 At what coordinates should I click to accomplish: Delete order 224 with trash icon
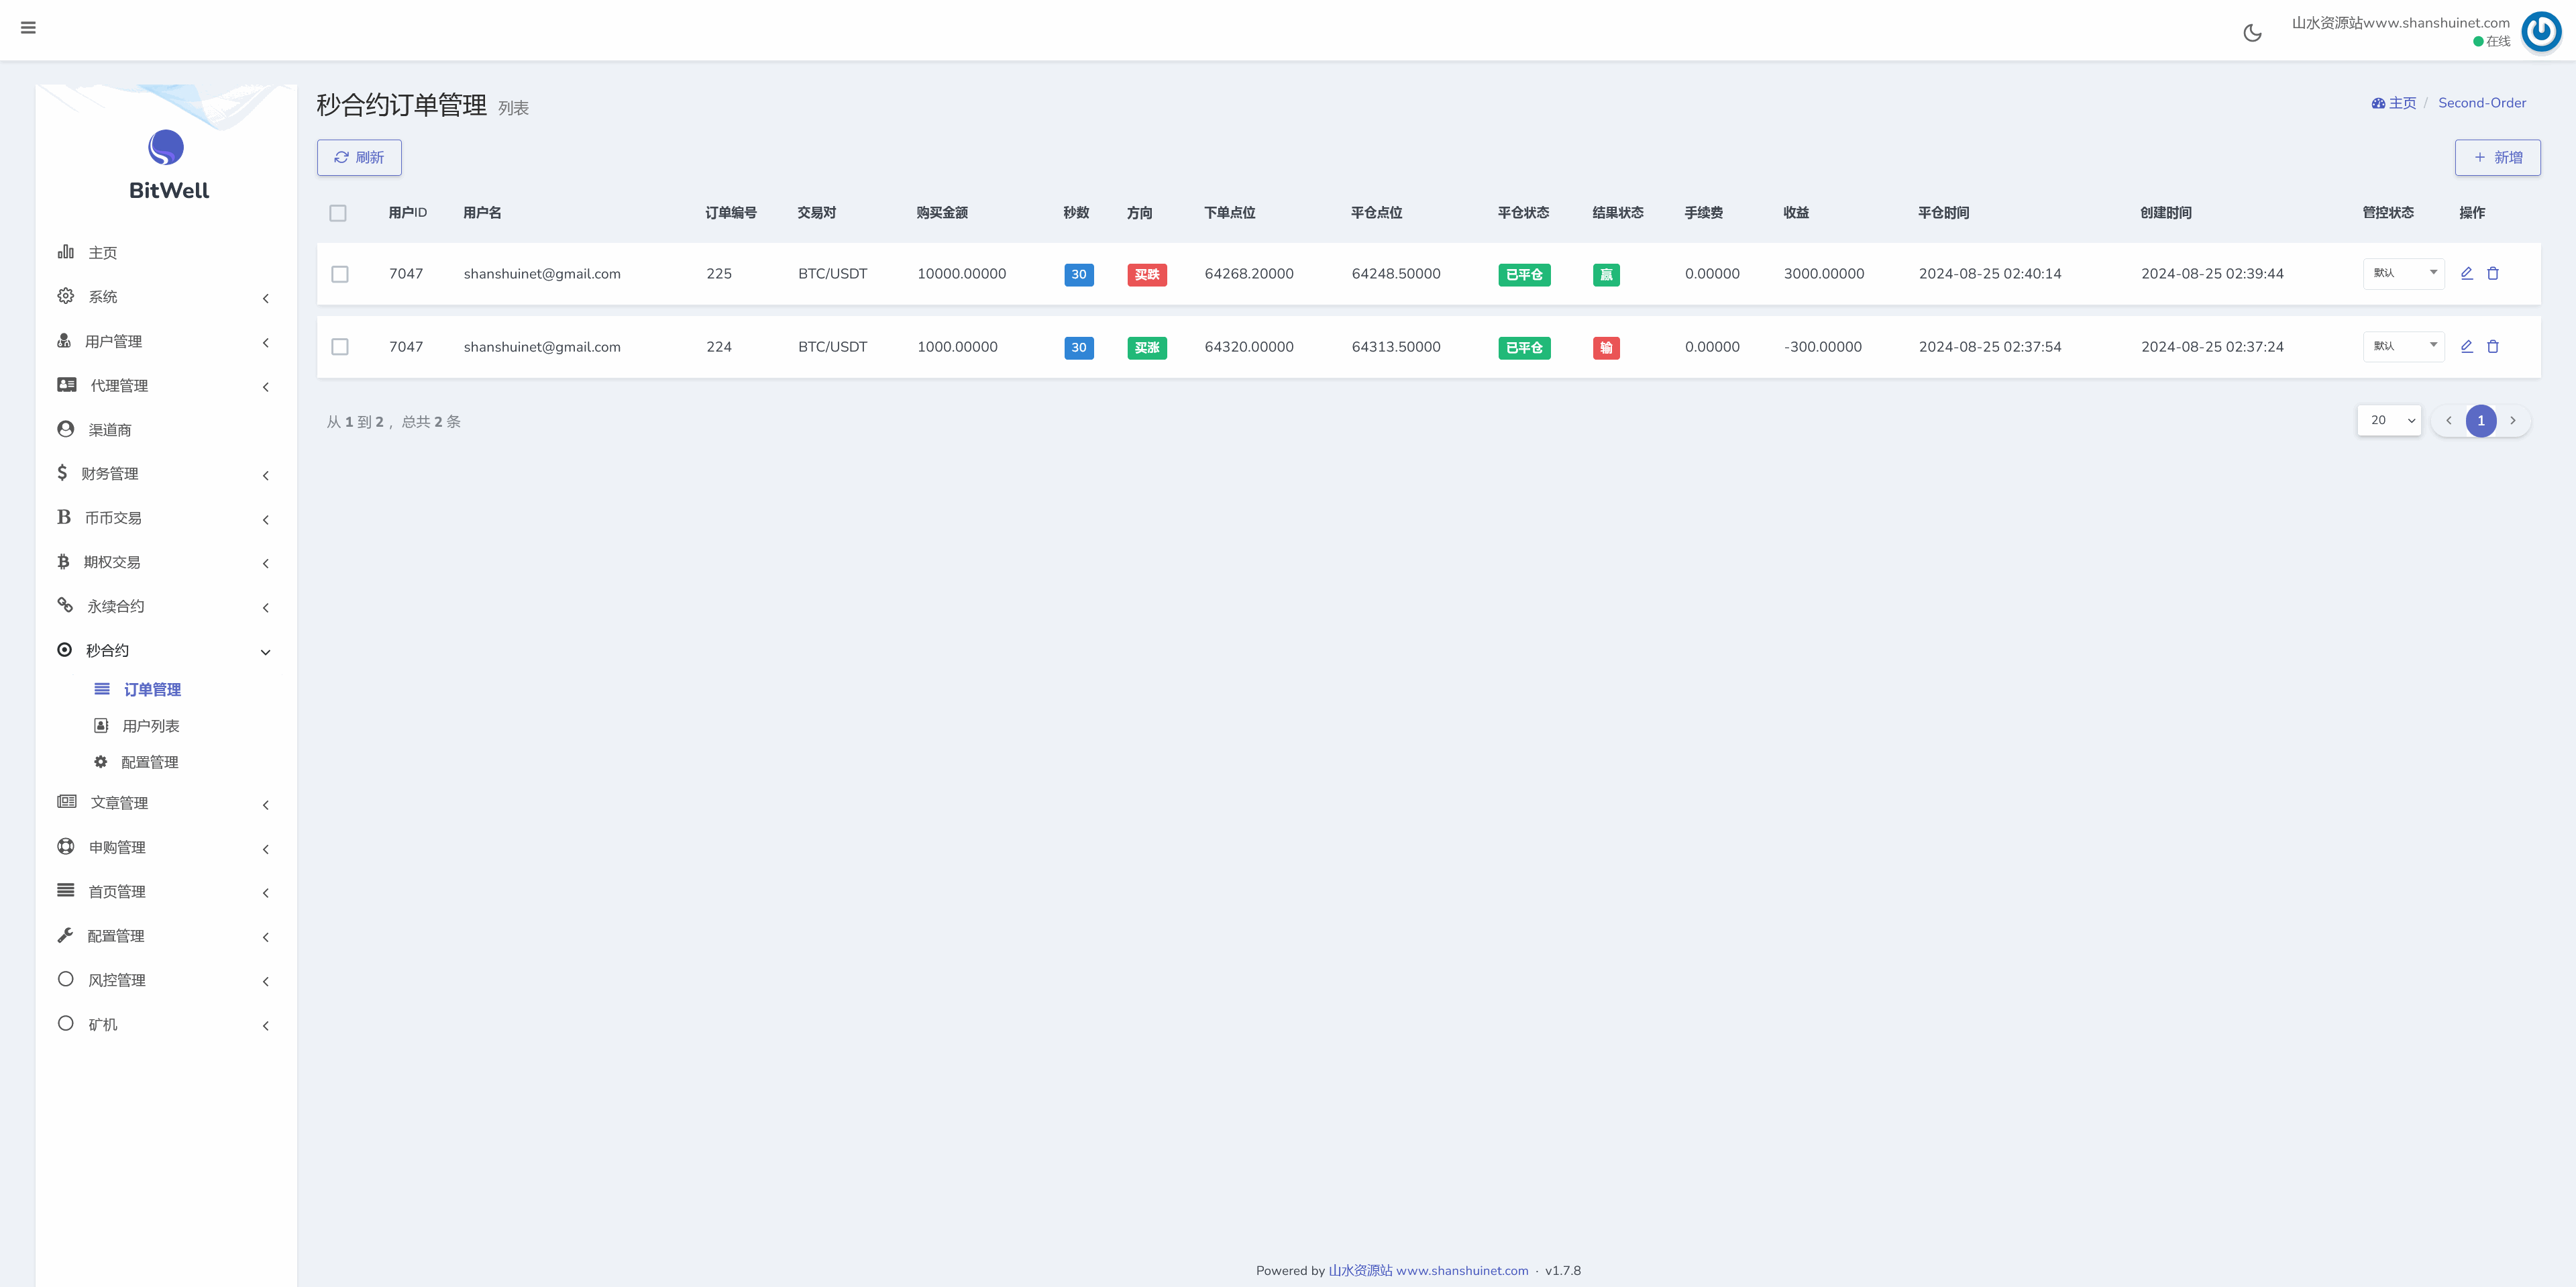(2493, 346)
